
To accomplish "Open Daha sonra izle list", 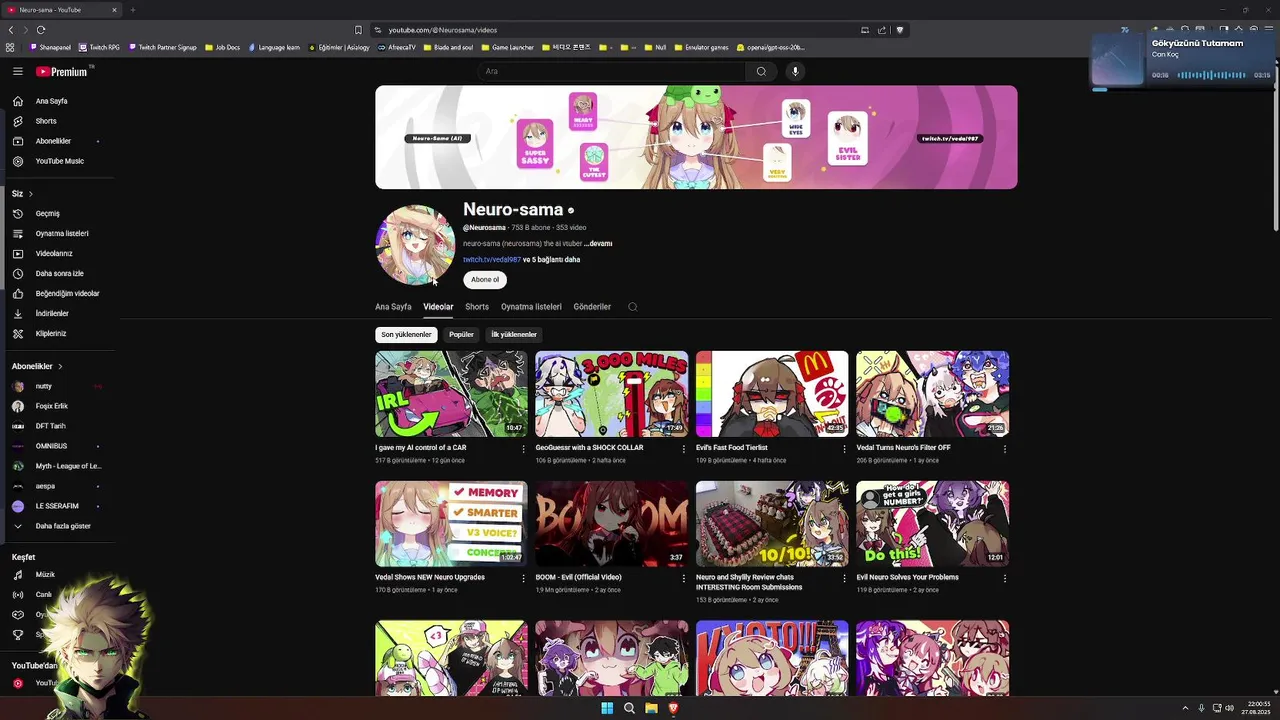I will click(59, 273).
